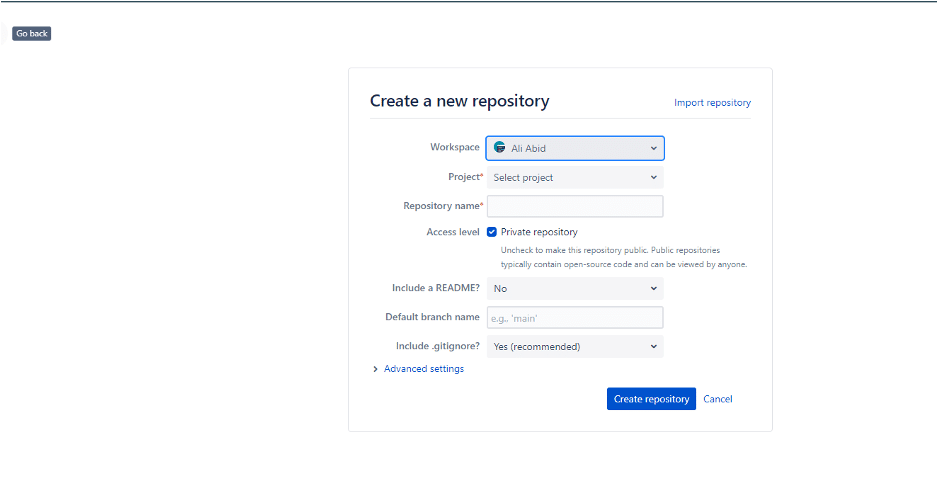938x494 pixels.
Task: Click the Default branch name field
Action: pyautogui.click(x=575, y=318)
